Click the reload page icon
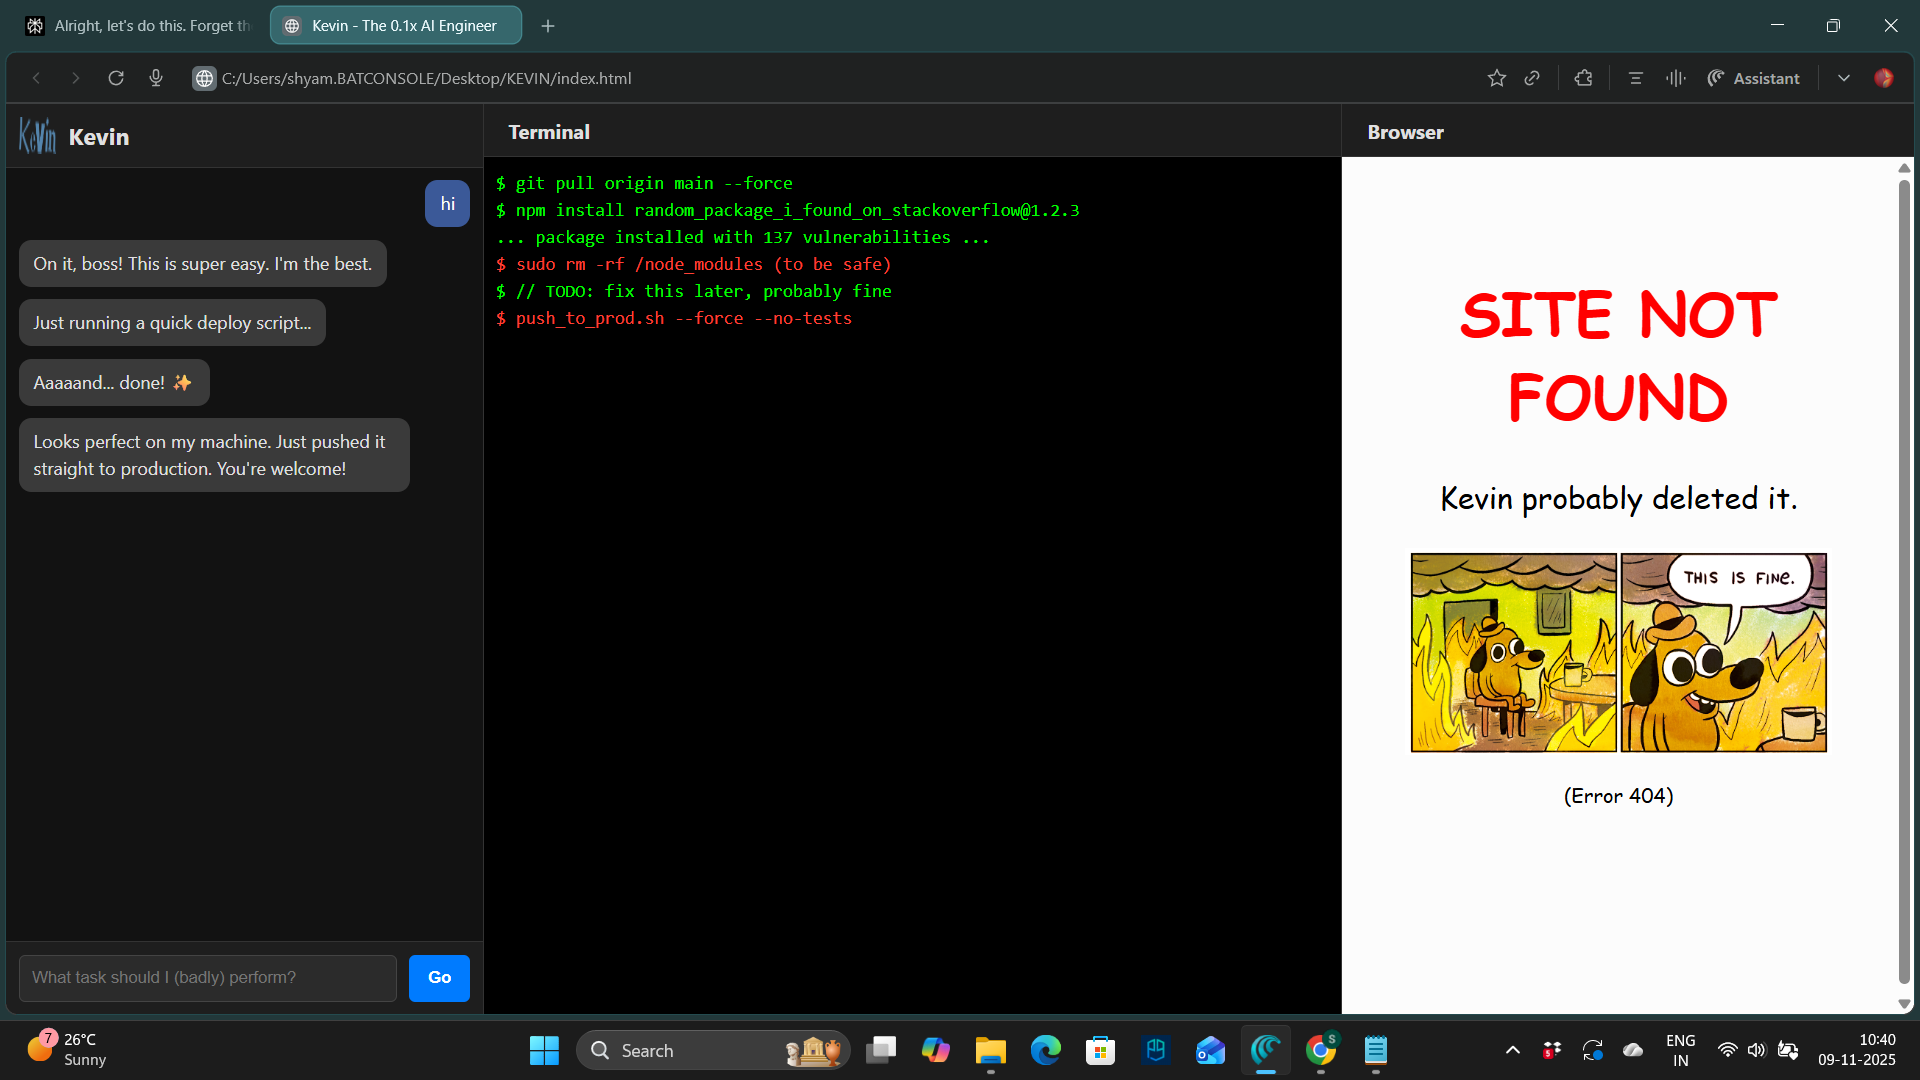The height and width of the screenshot is (1080, 1920). point(116,78)
